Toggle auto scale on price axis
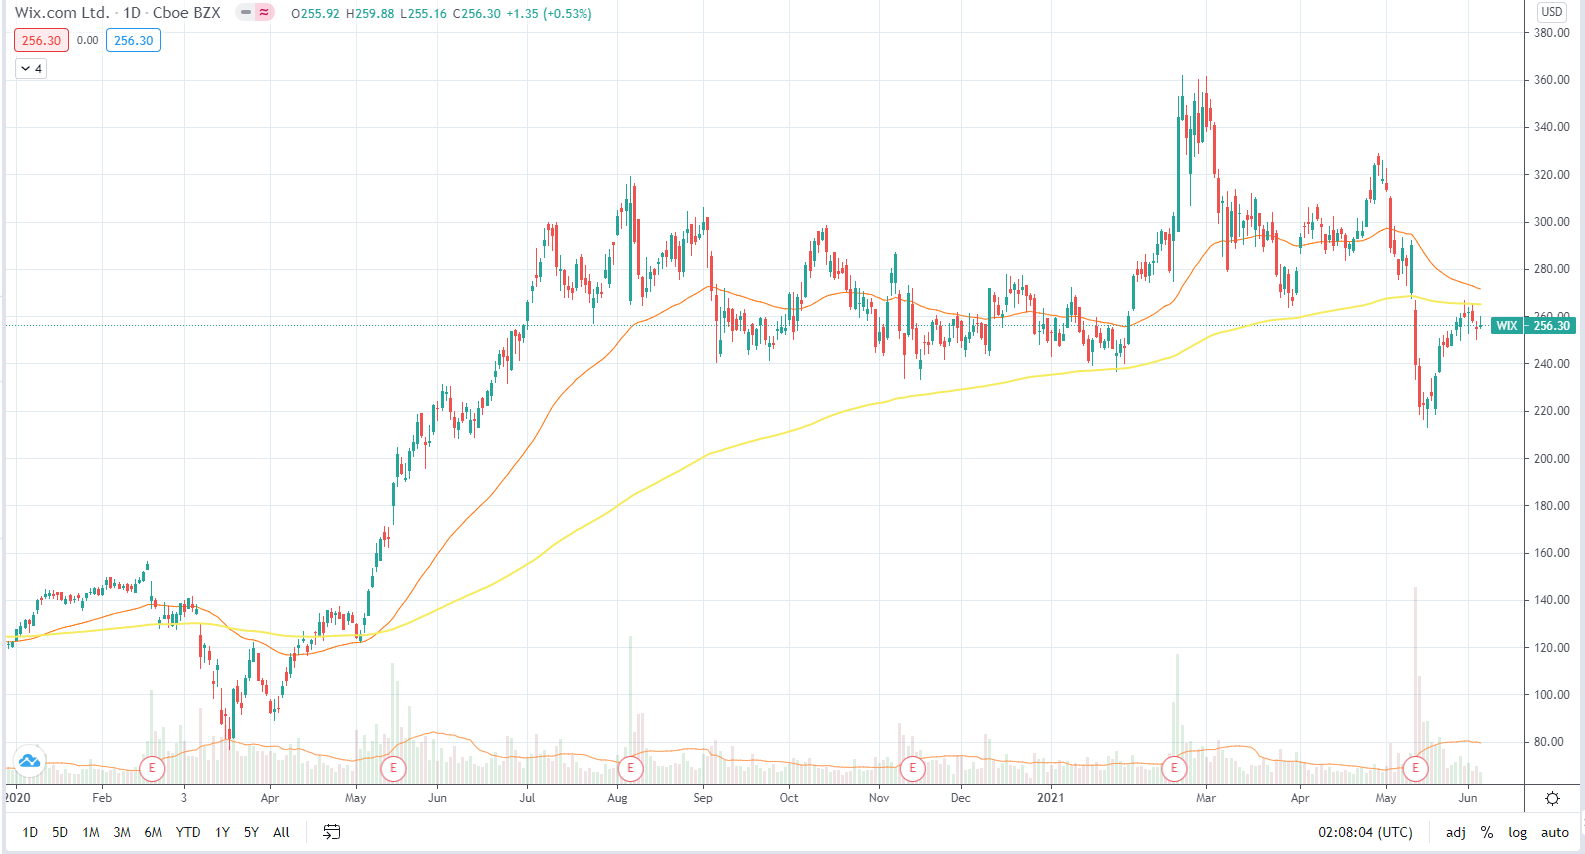This screenshot has height=854, width=1585. coord(1554,832)
